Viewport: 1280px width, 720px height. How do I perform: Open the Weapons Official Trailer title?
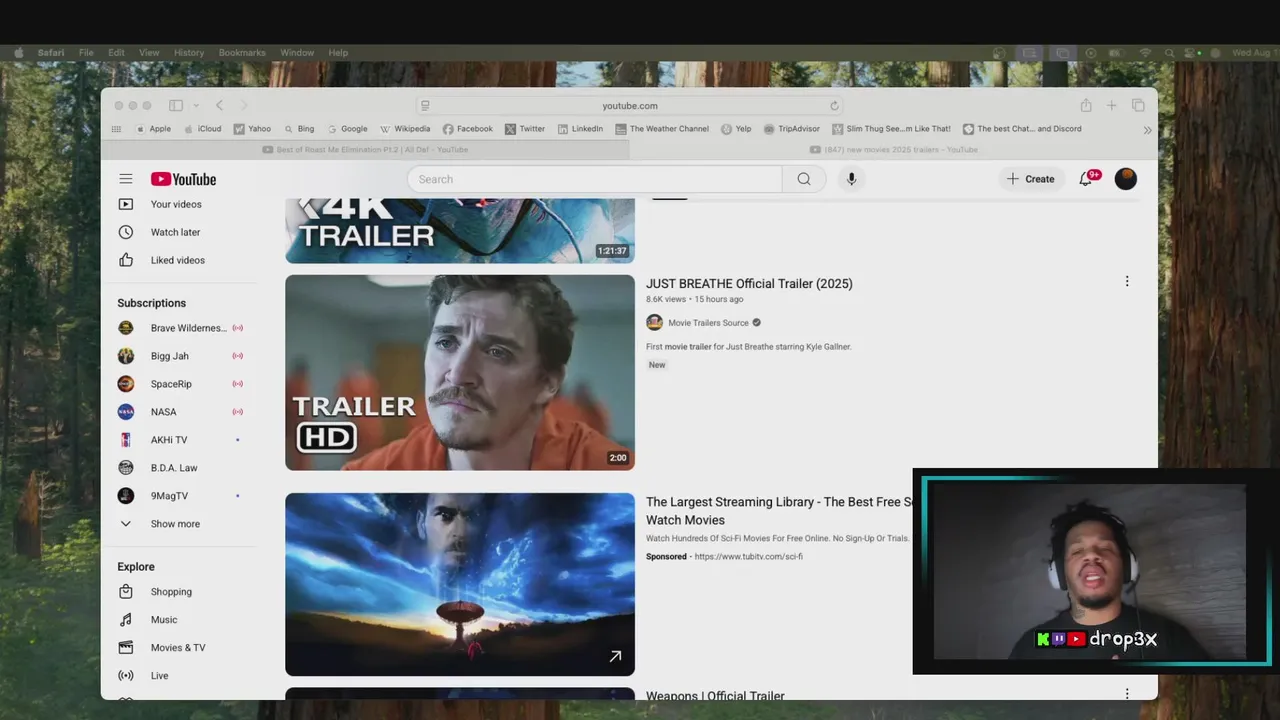(x=715, y=695)
